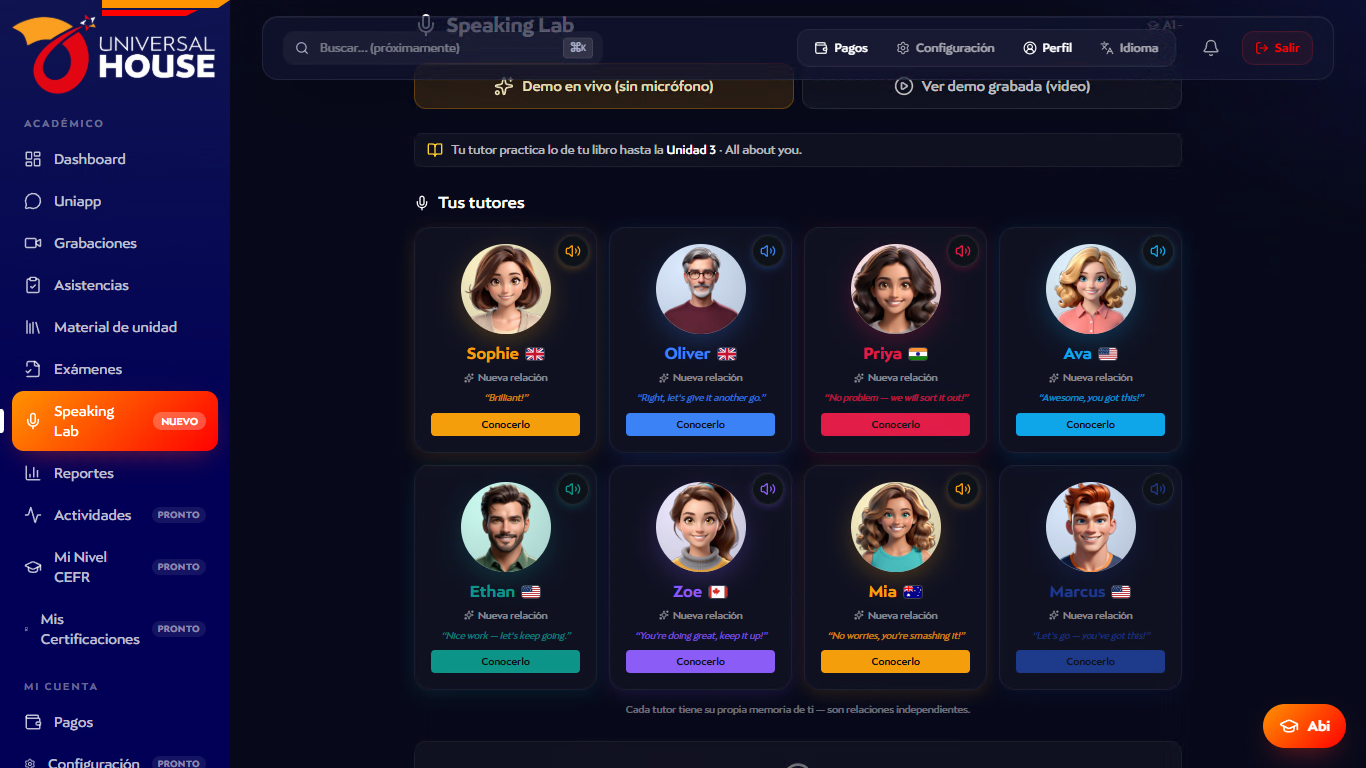Open Pagos in top bar
1366x768 pixels.
pos(841,48)
